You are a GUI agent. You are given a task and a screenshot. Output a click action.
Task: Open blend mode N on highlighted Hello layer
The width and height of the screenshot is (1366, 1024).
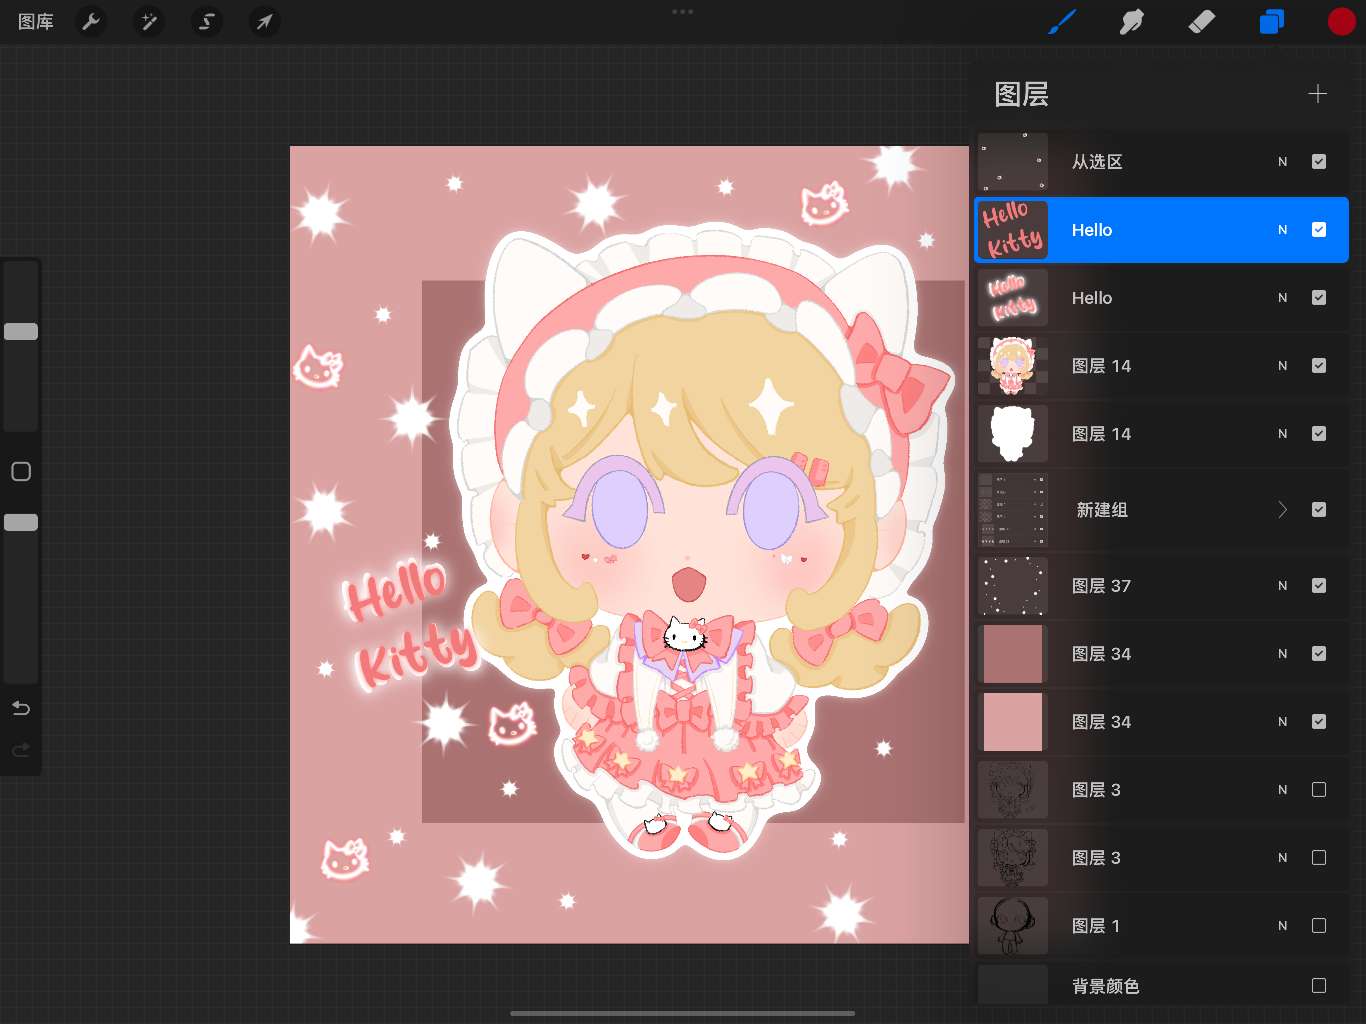point(1283,229)
